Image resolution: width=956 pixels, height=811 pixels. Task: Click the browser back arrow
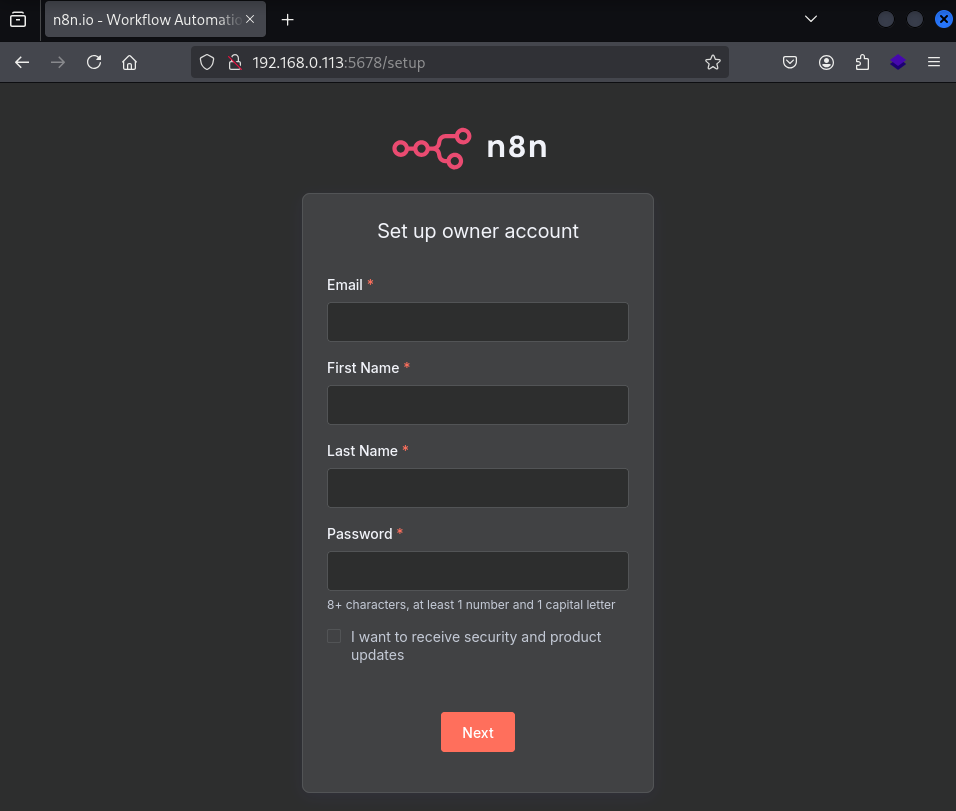22,62
